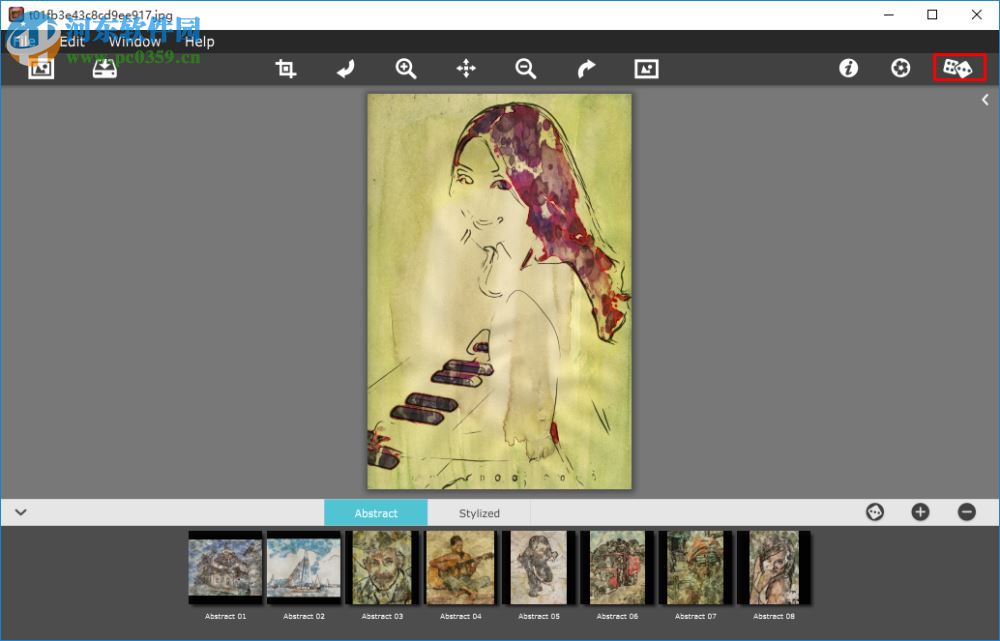Click the minus button to remove preset
Screen dimensions: 1000x641
coord(966,511)
